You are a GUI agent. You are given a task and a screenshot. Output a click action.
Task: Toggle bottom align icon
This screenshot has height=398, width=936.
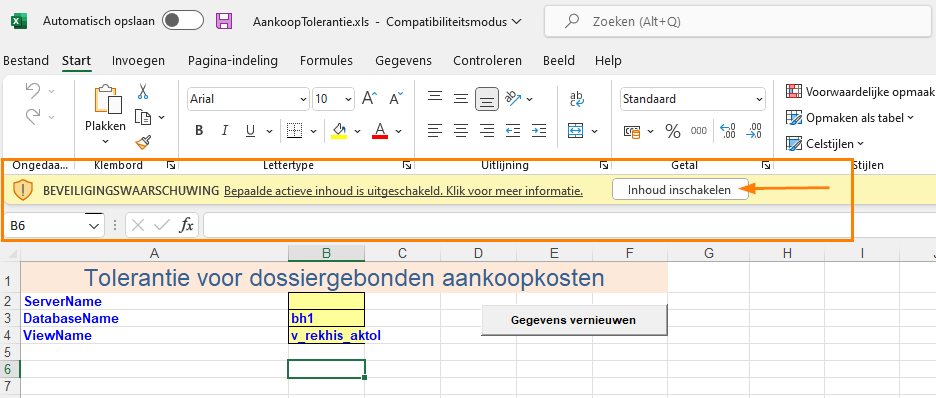coord(487,99)
